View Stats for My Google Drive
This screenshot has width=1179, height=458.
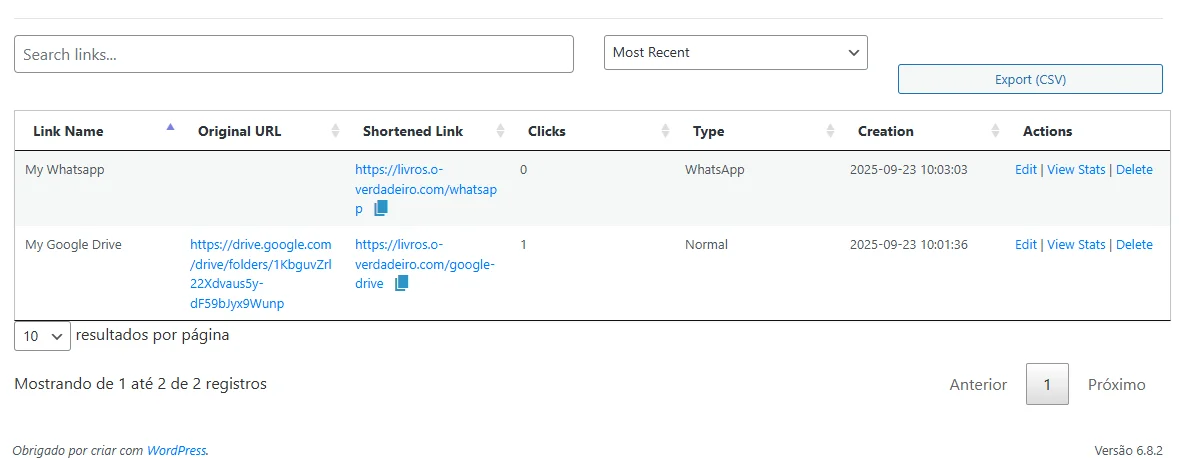click(1076, 244)
